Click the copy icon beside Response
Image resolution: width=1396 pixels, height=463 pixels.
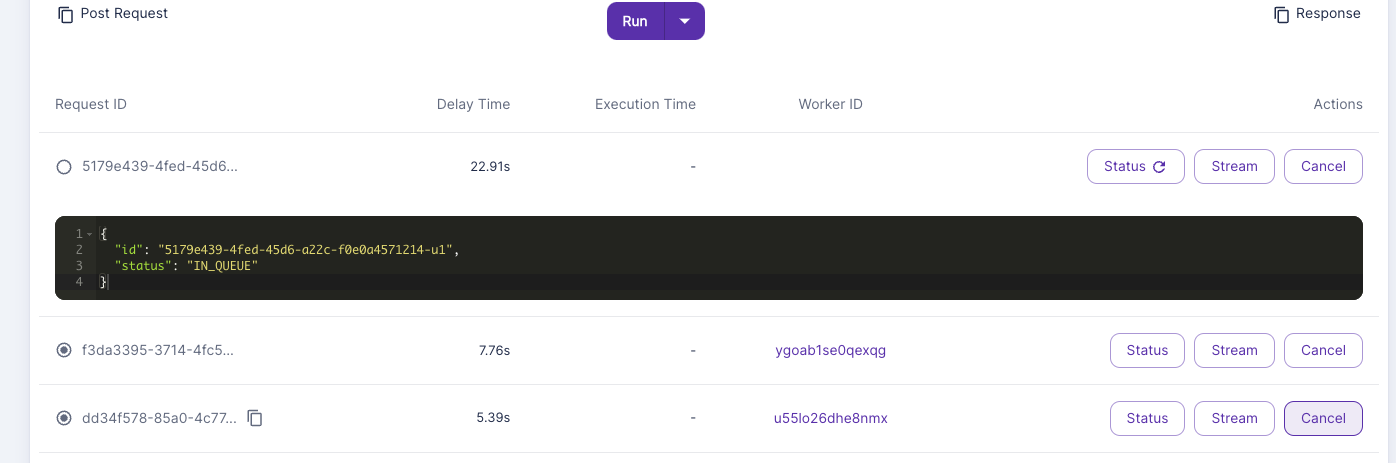1281,14
